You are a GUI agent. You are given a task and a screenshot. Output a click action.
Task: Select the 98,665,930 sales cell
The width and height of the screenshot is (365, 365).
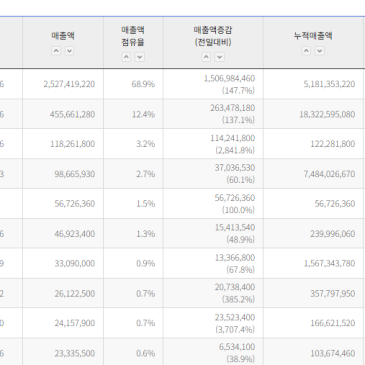[x=63, y=174]
